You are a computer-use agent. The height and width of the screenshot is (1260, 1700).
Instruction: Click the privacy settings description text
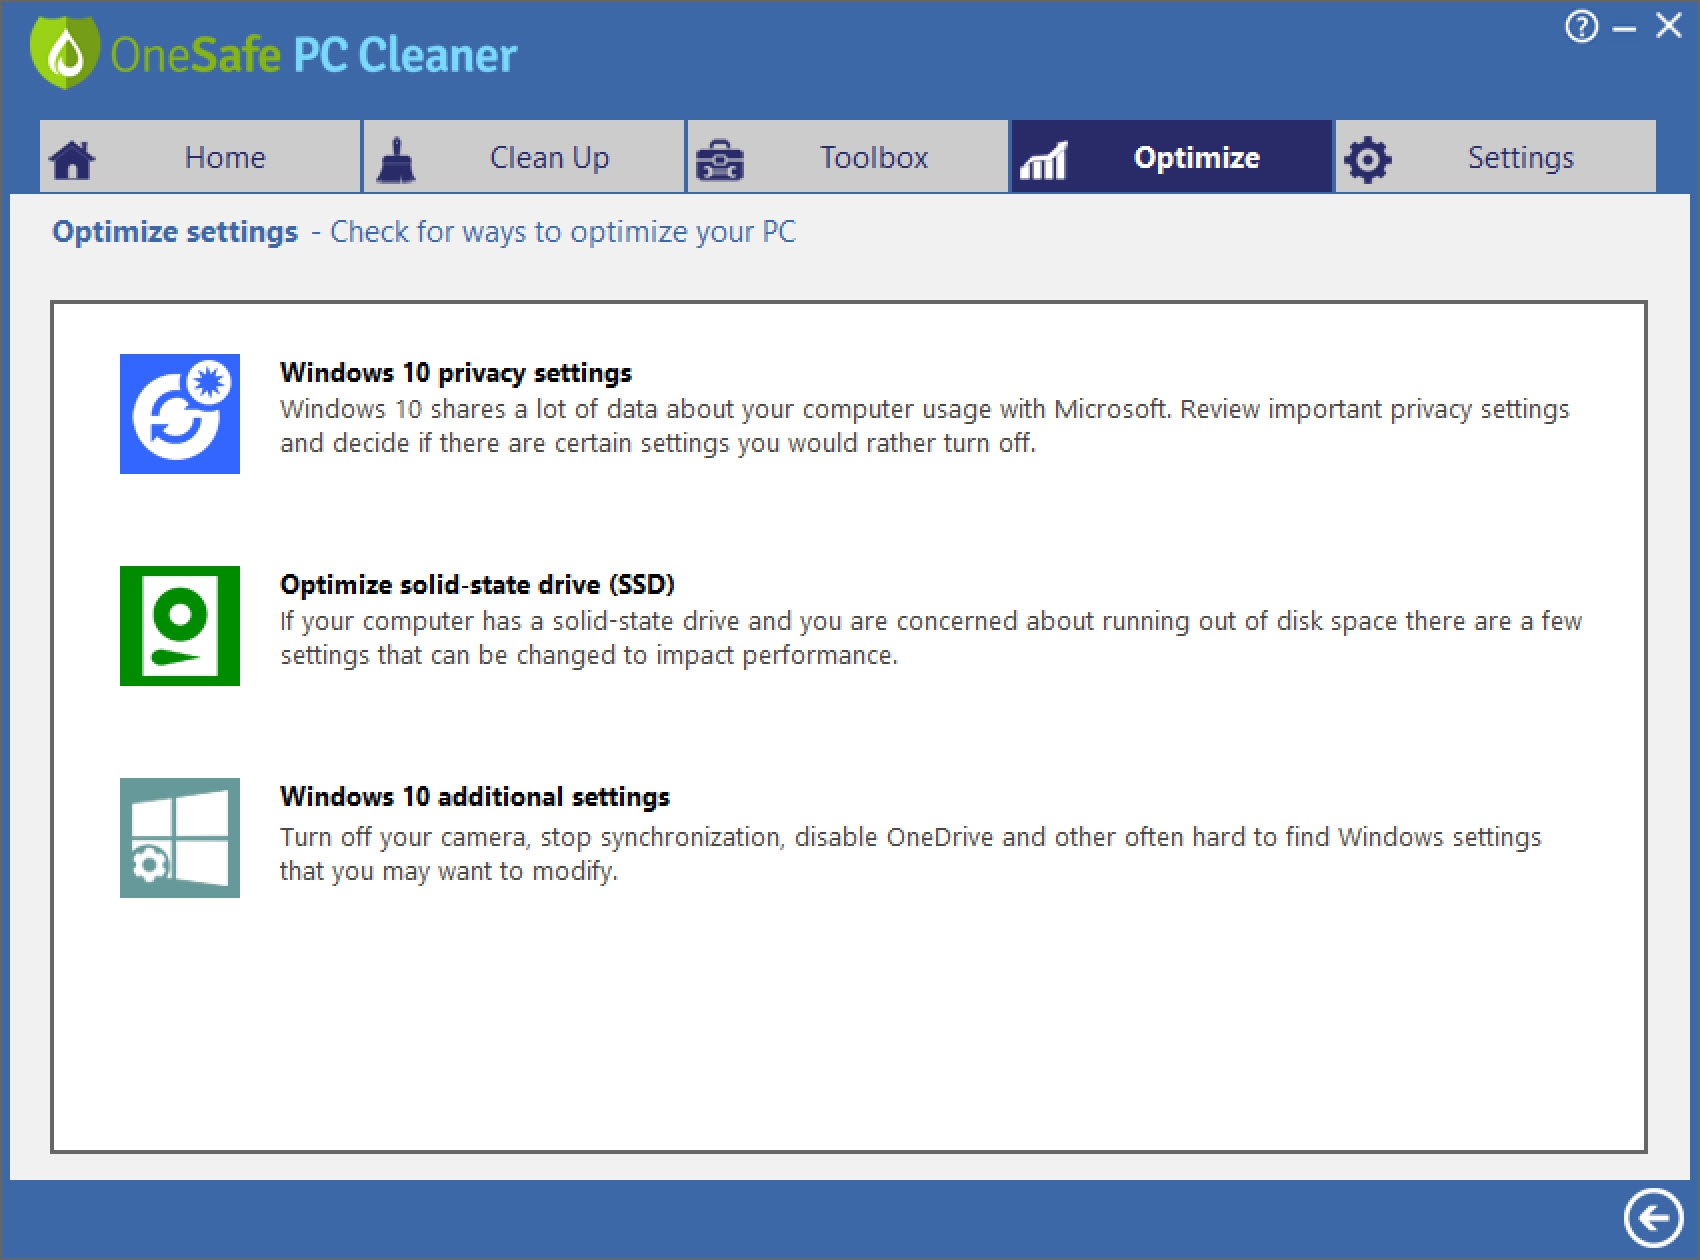925,426
